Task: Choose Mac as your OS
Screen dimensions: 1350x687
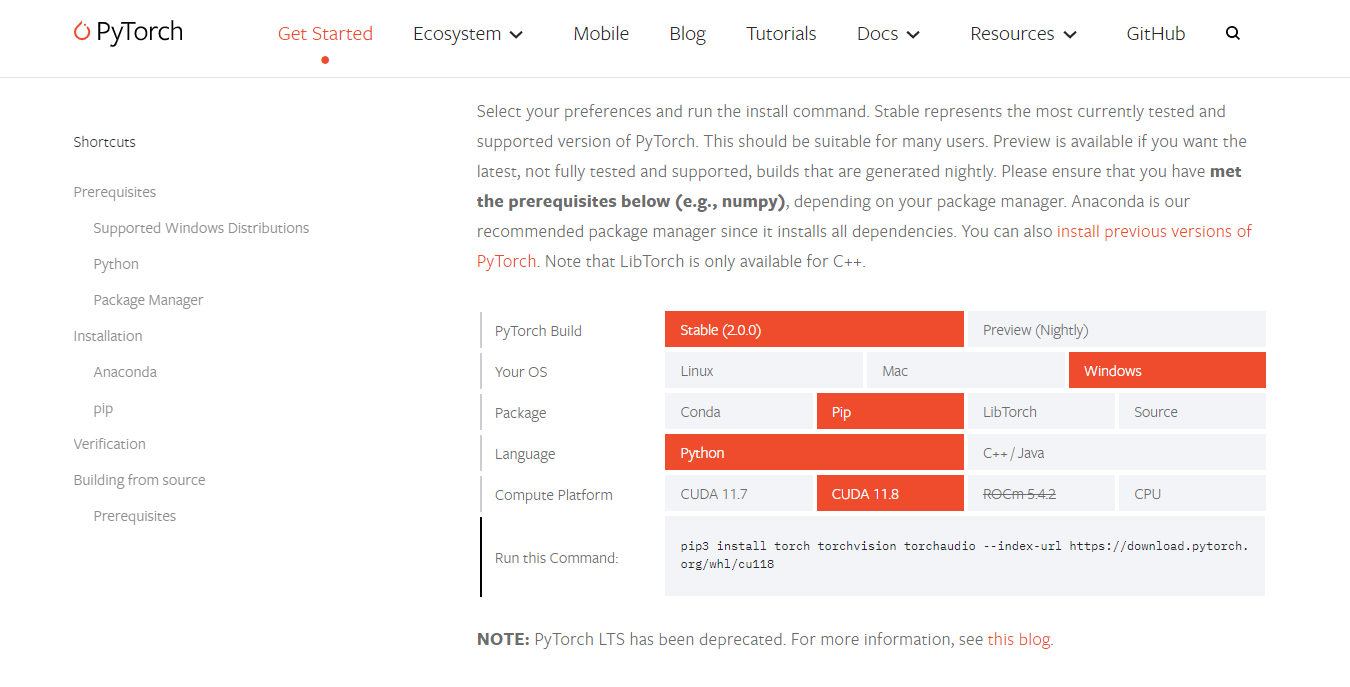Action: (965, 370)
